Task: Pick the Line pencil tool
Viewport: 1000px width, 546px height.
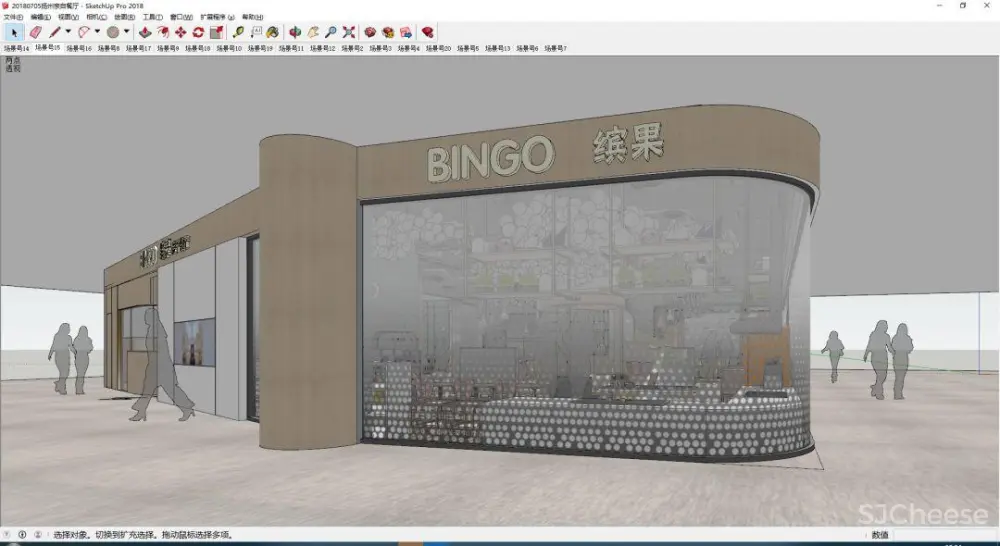Action: pos(55,32)
